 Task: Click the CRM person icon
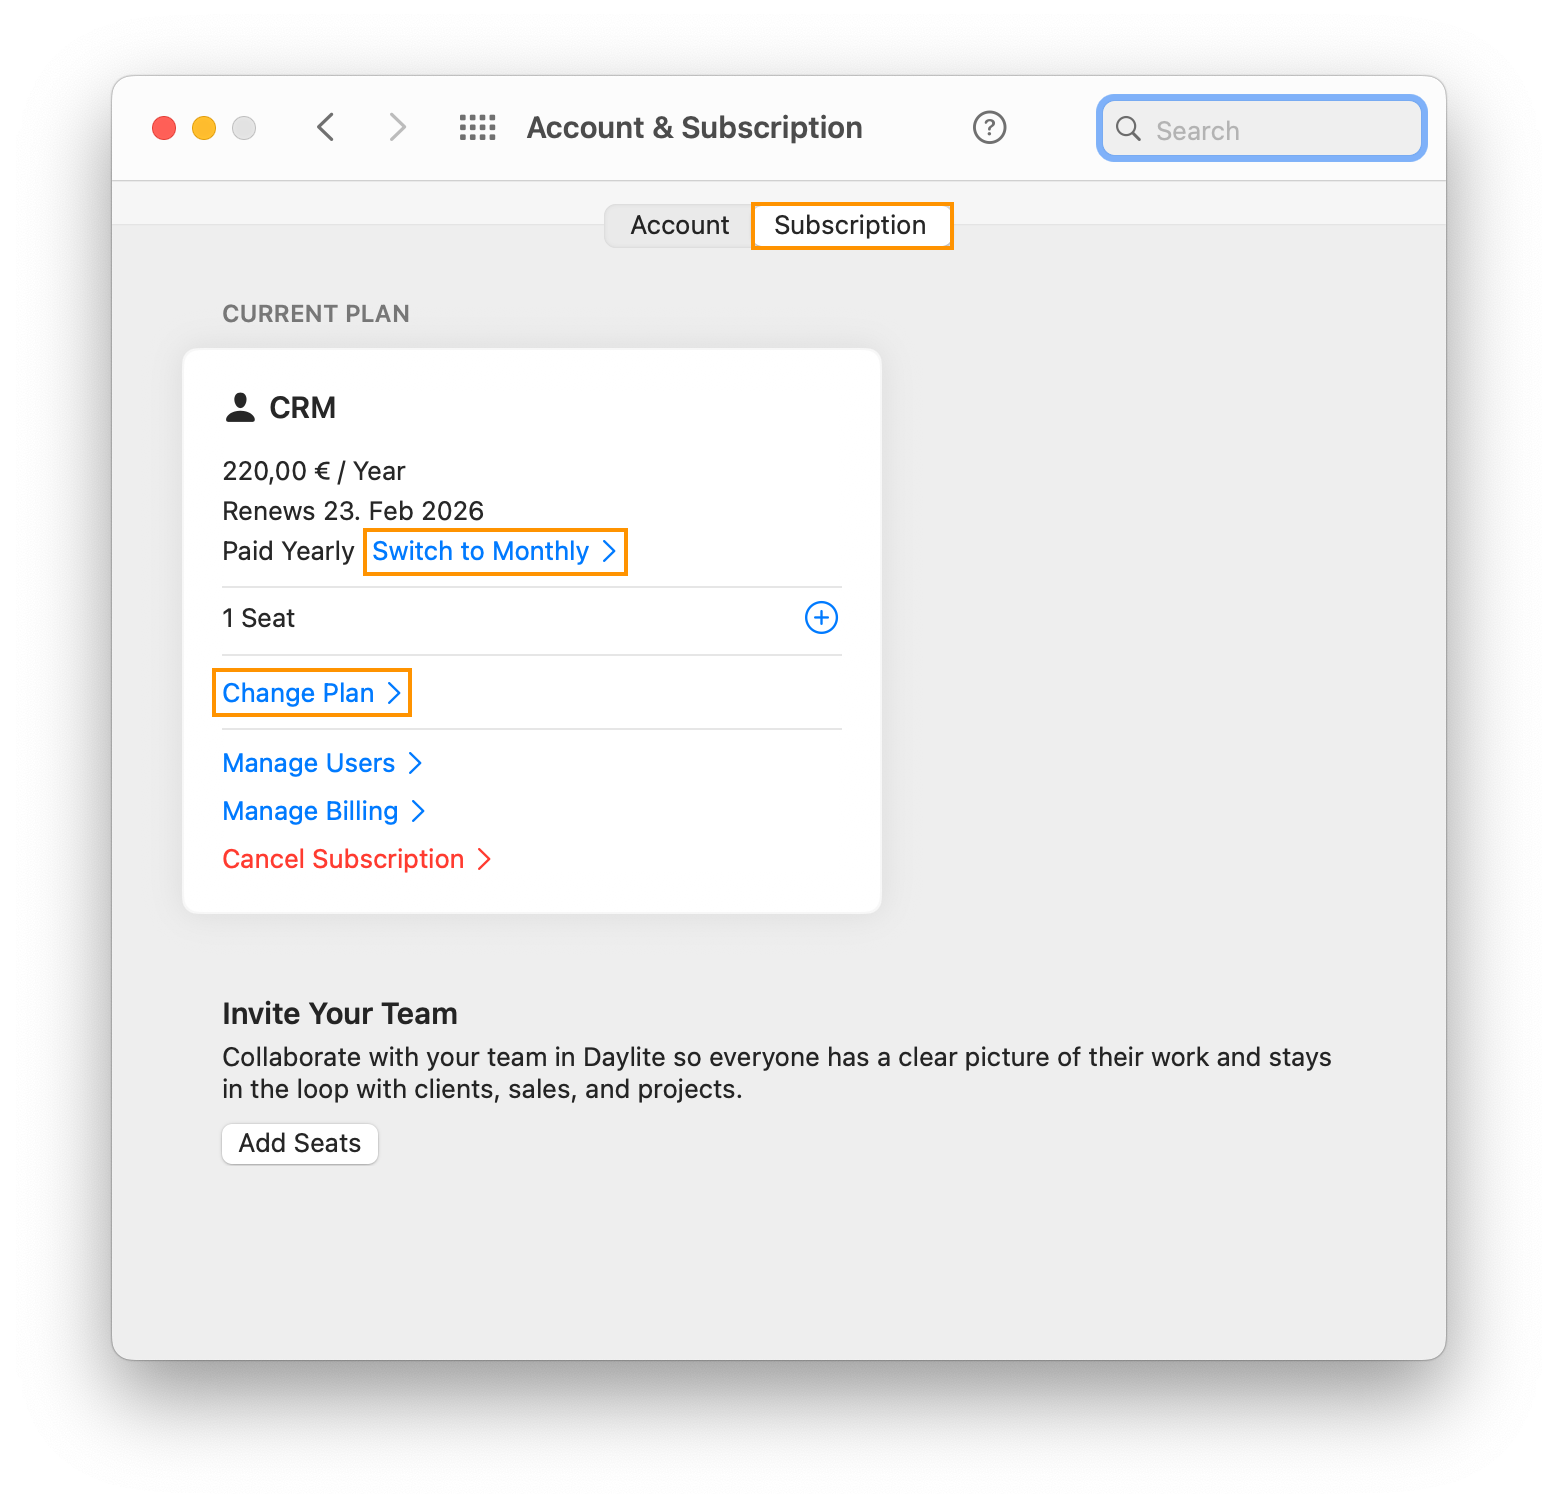pos(240,408)
